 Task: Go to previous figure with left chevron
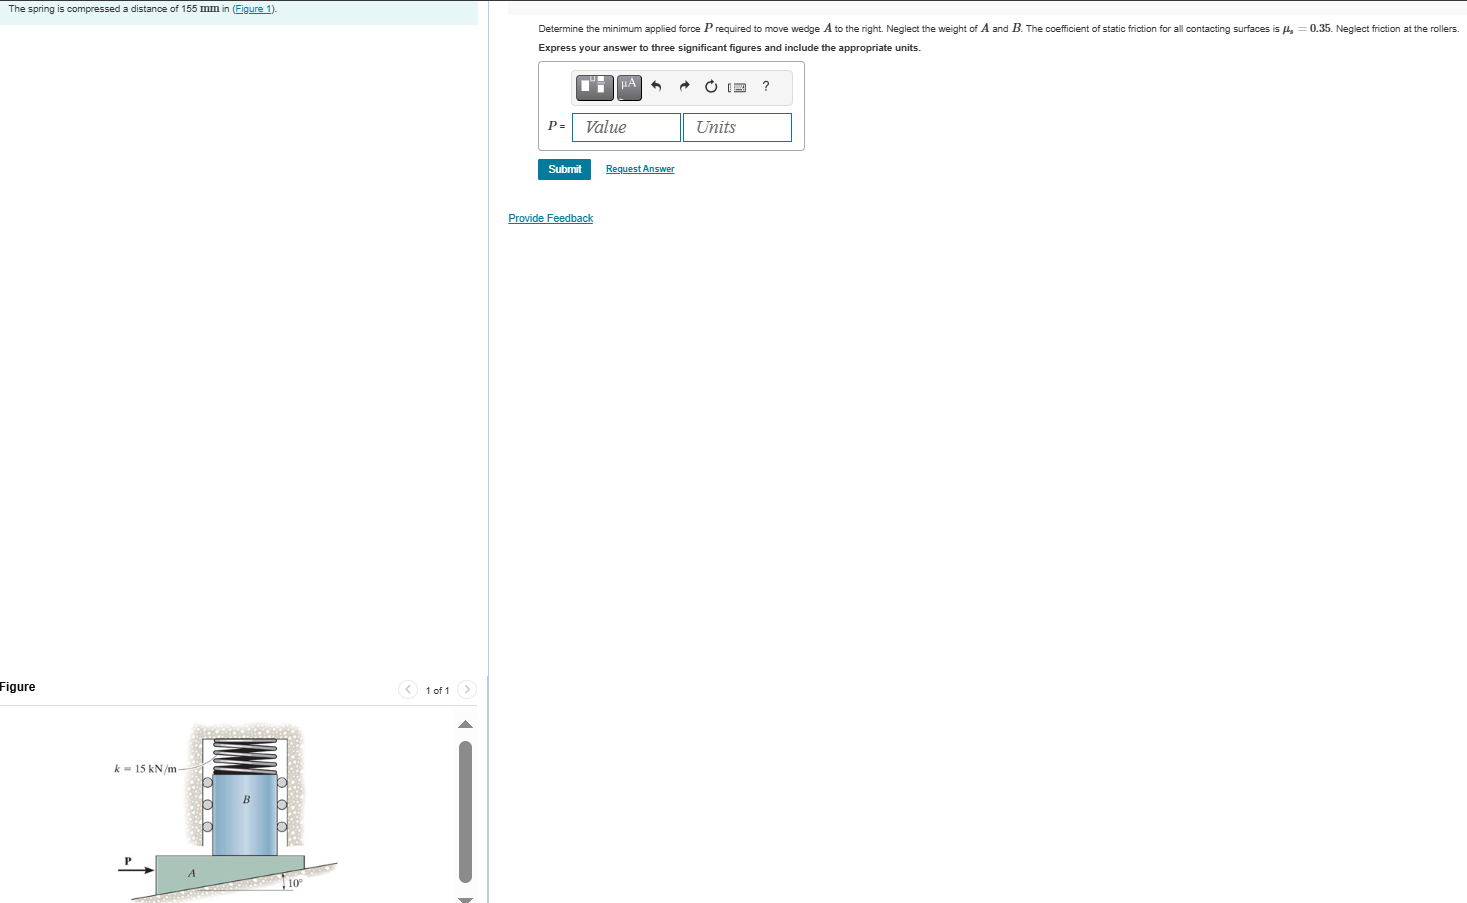tap(410, 689)
